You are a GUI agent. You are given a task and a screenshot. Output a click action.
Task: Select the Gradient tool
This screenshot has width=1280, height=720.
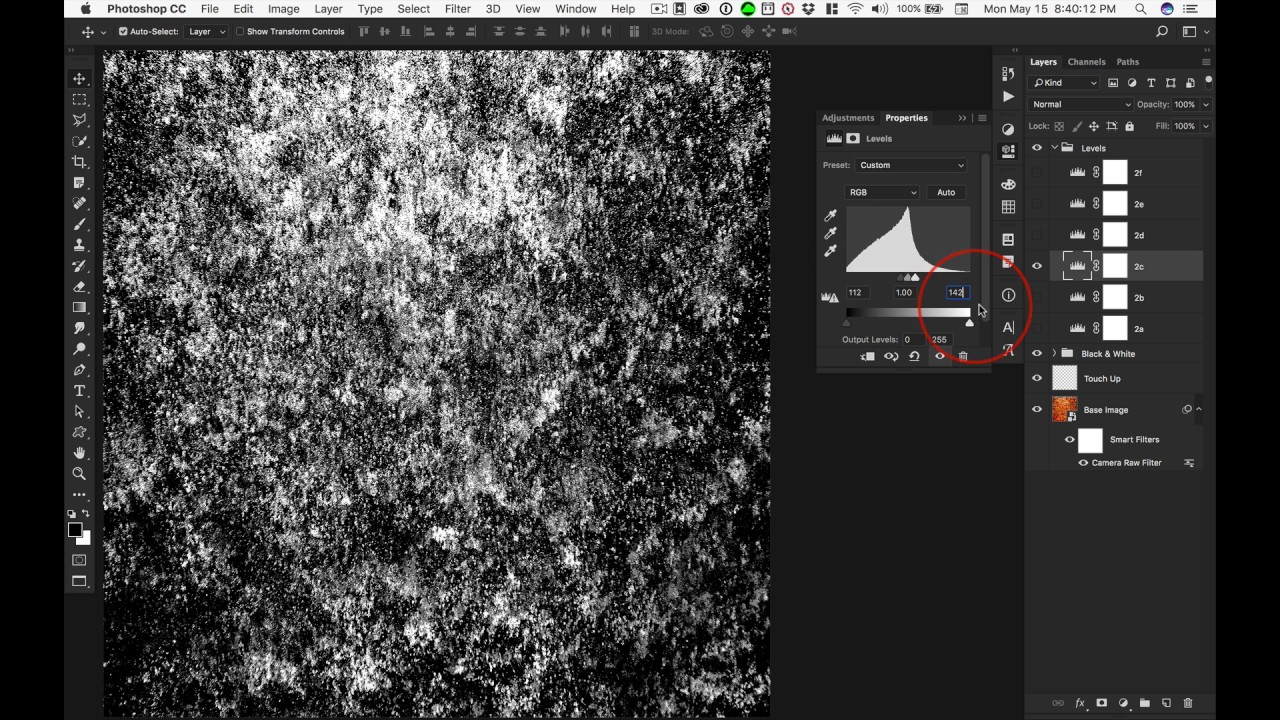click(79, 308)
